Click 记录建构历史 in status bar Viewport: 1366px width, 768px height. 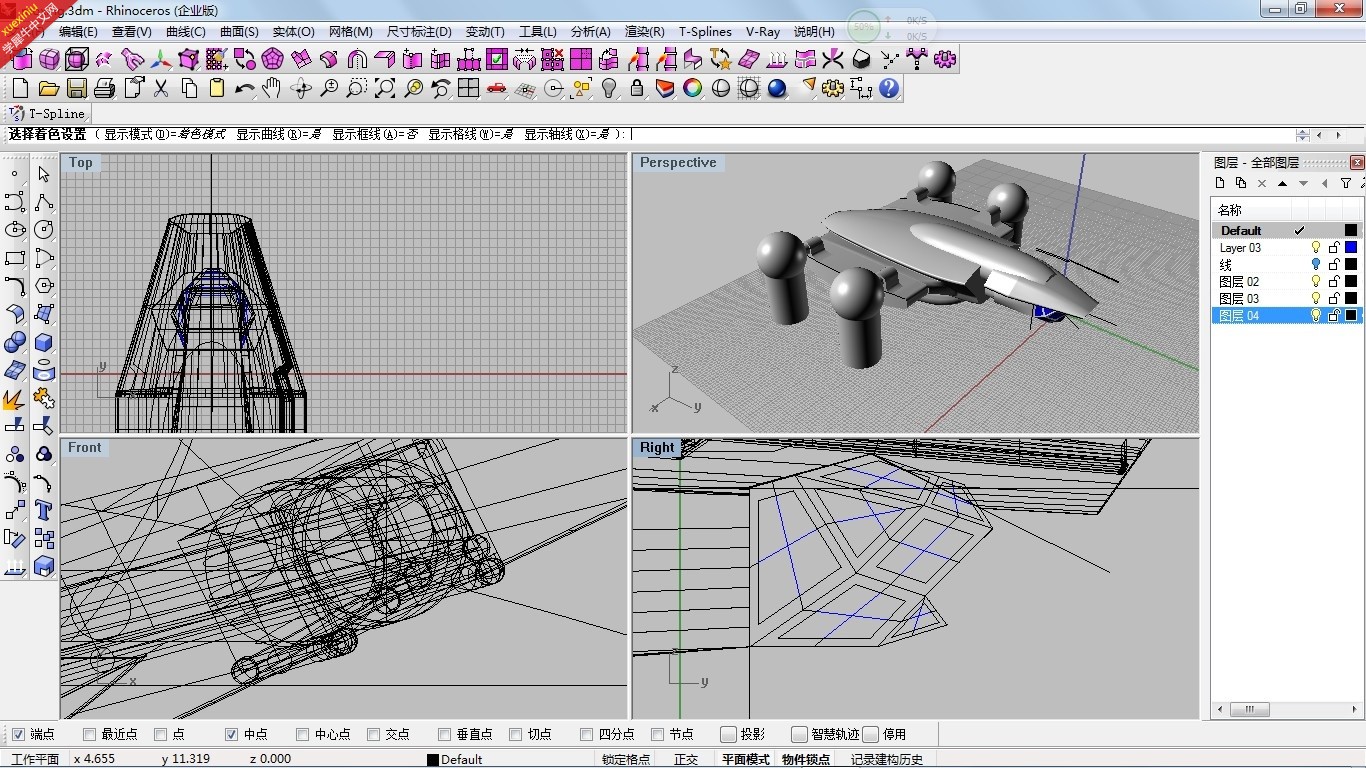tap(887, 759)
